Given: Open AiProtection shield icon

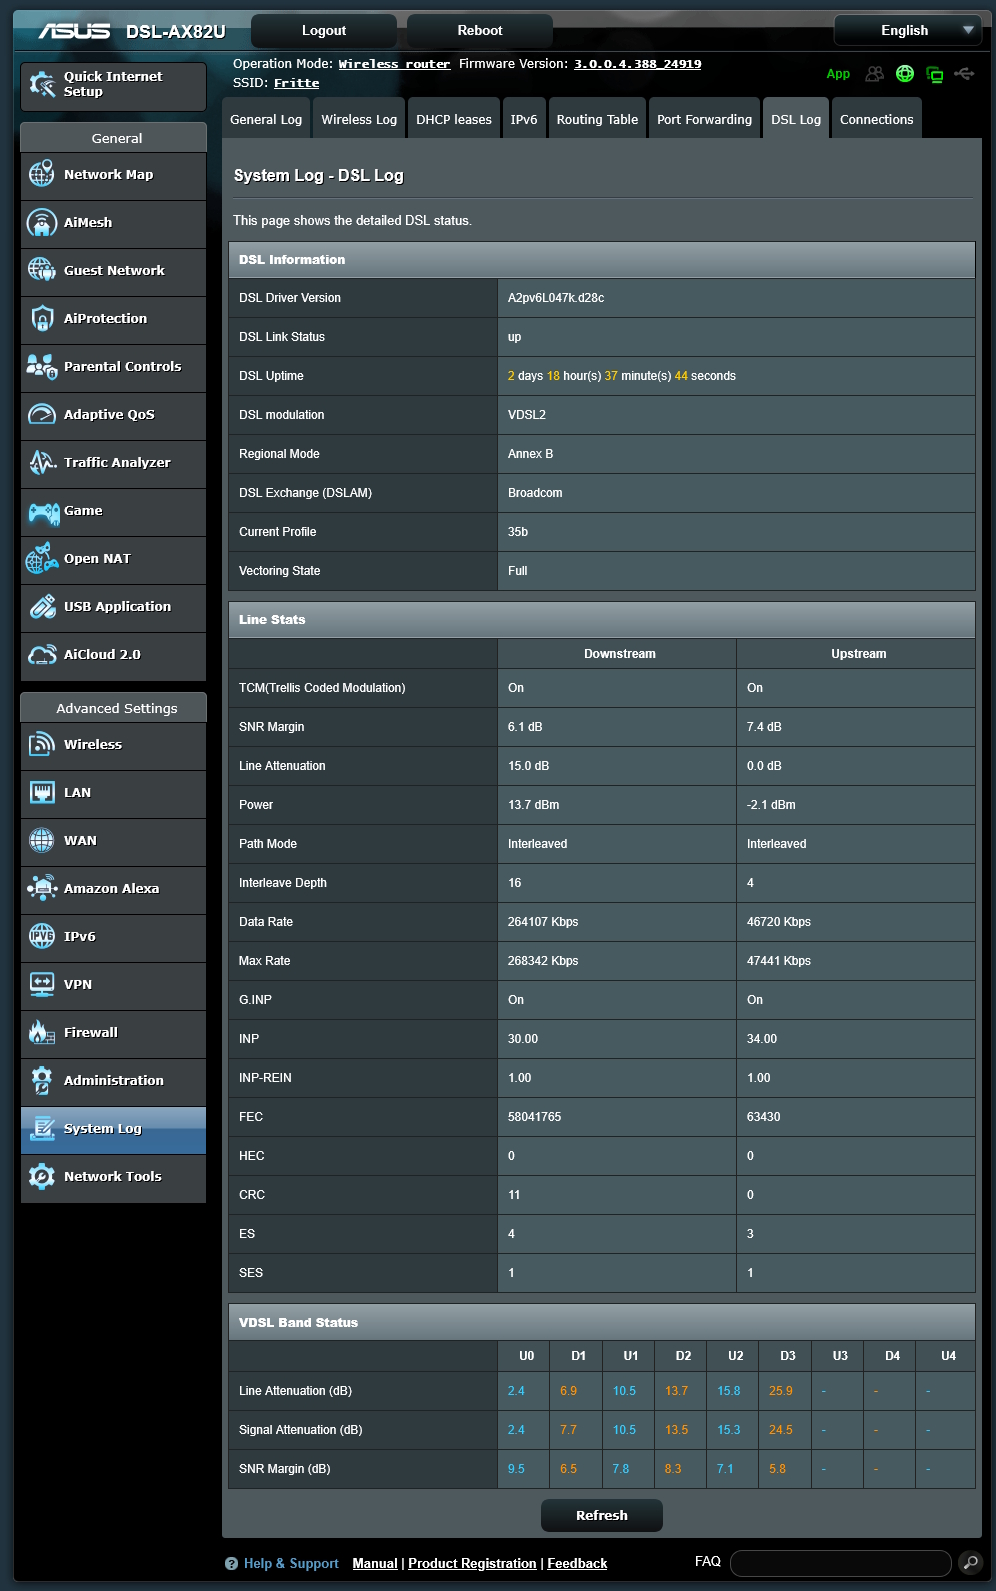Looking at the screenshot, I should pyautogui.click(x=42, y=318).
